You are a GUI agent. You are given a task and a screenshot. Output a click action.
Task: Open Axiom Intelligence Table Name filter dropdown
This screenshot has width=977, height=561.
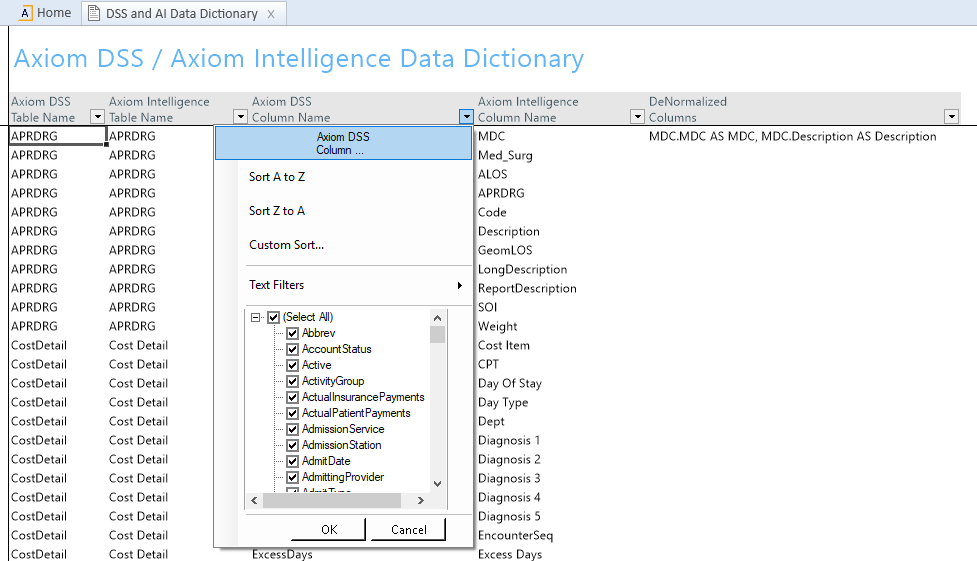[241, 117]
